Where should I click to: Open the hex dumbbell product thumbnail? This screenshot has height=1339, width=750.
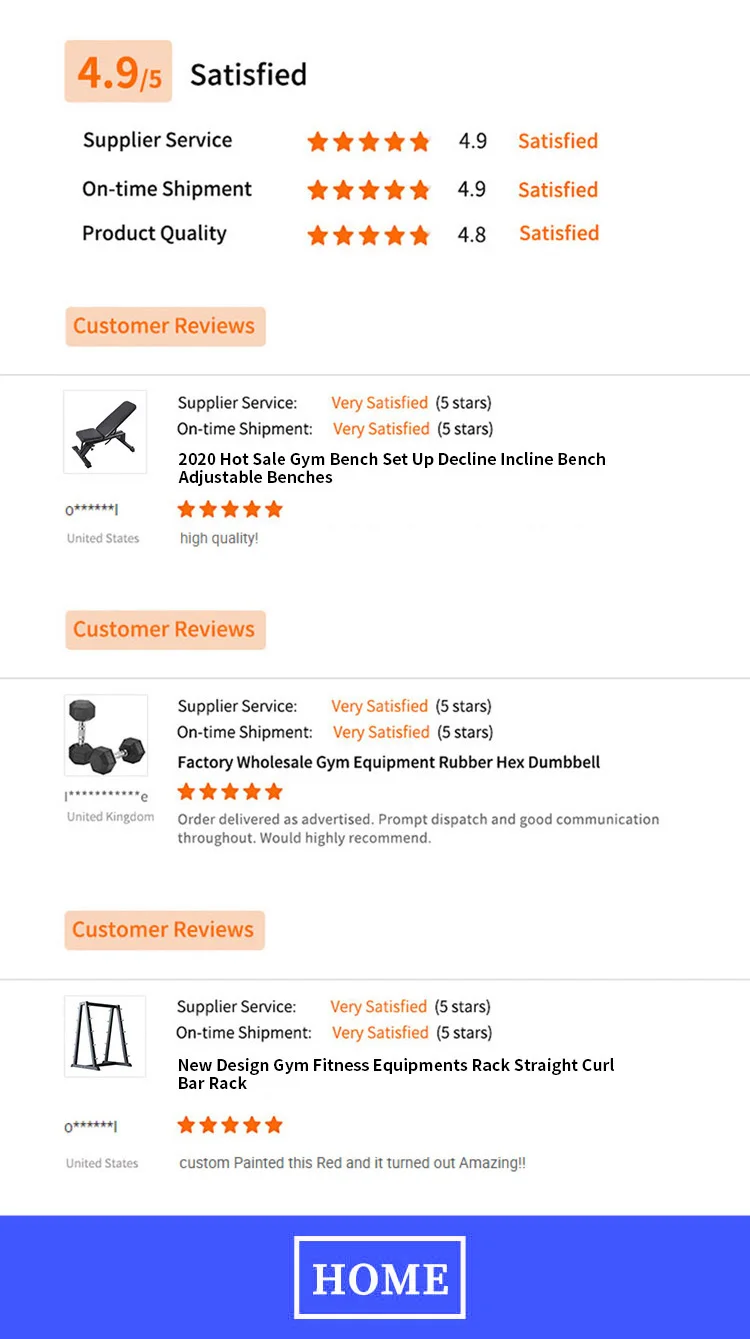pos(106,735)
